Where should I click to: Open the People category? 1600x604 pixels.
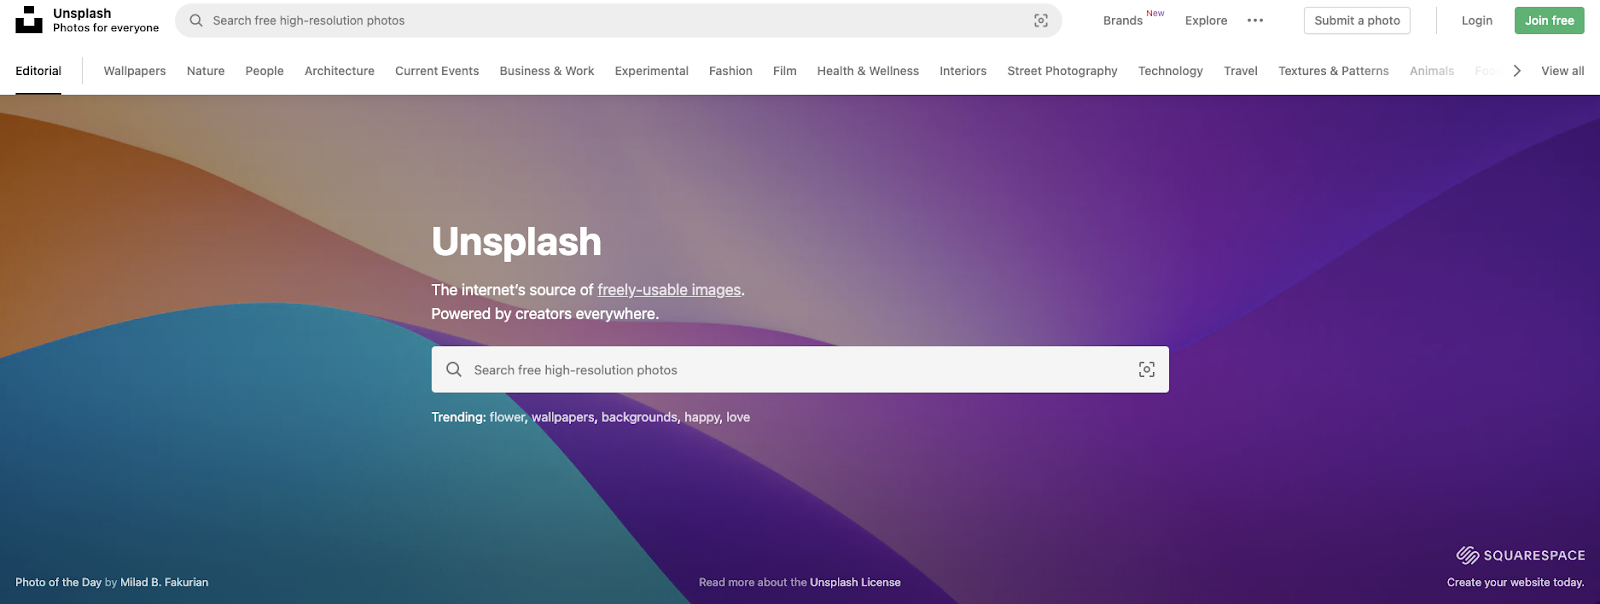pos(265,71)
